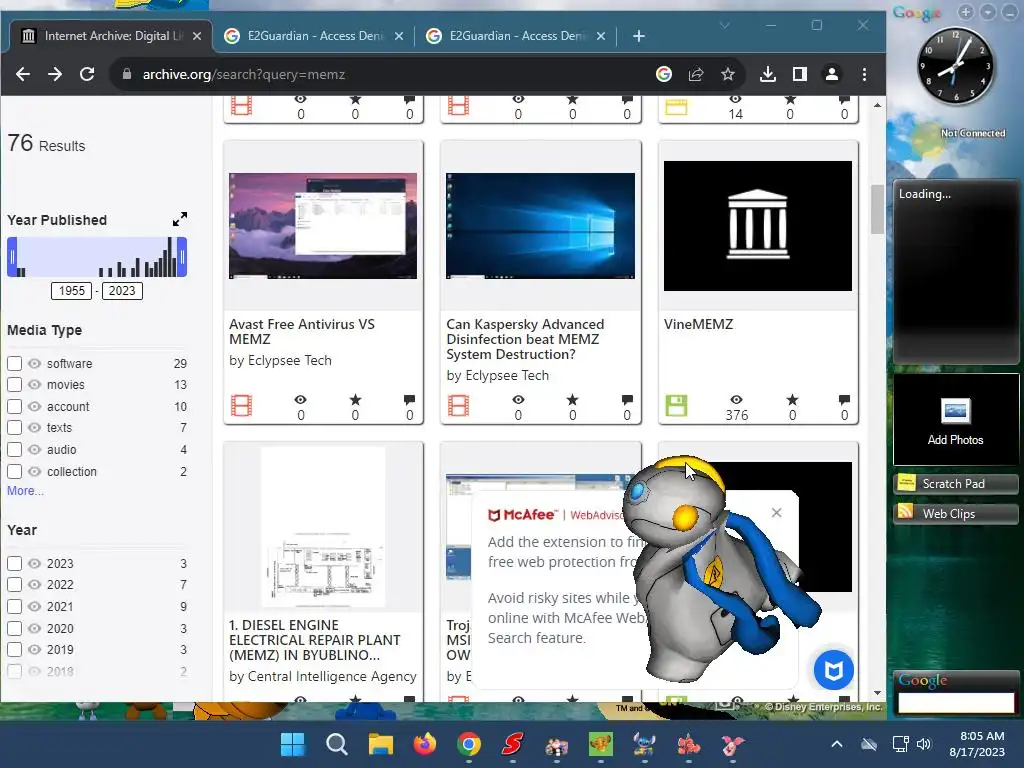The image size is (1024, 768).
Task: Click the 1955 start year field
Action: coord(72,291)
